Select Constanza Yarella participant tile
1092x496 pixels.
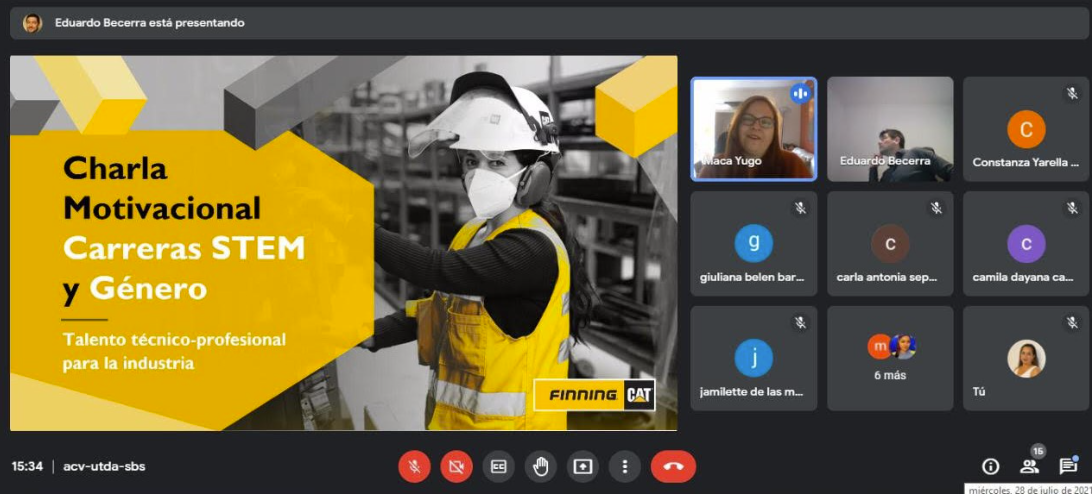click(1026, 129)
